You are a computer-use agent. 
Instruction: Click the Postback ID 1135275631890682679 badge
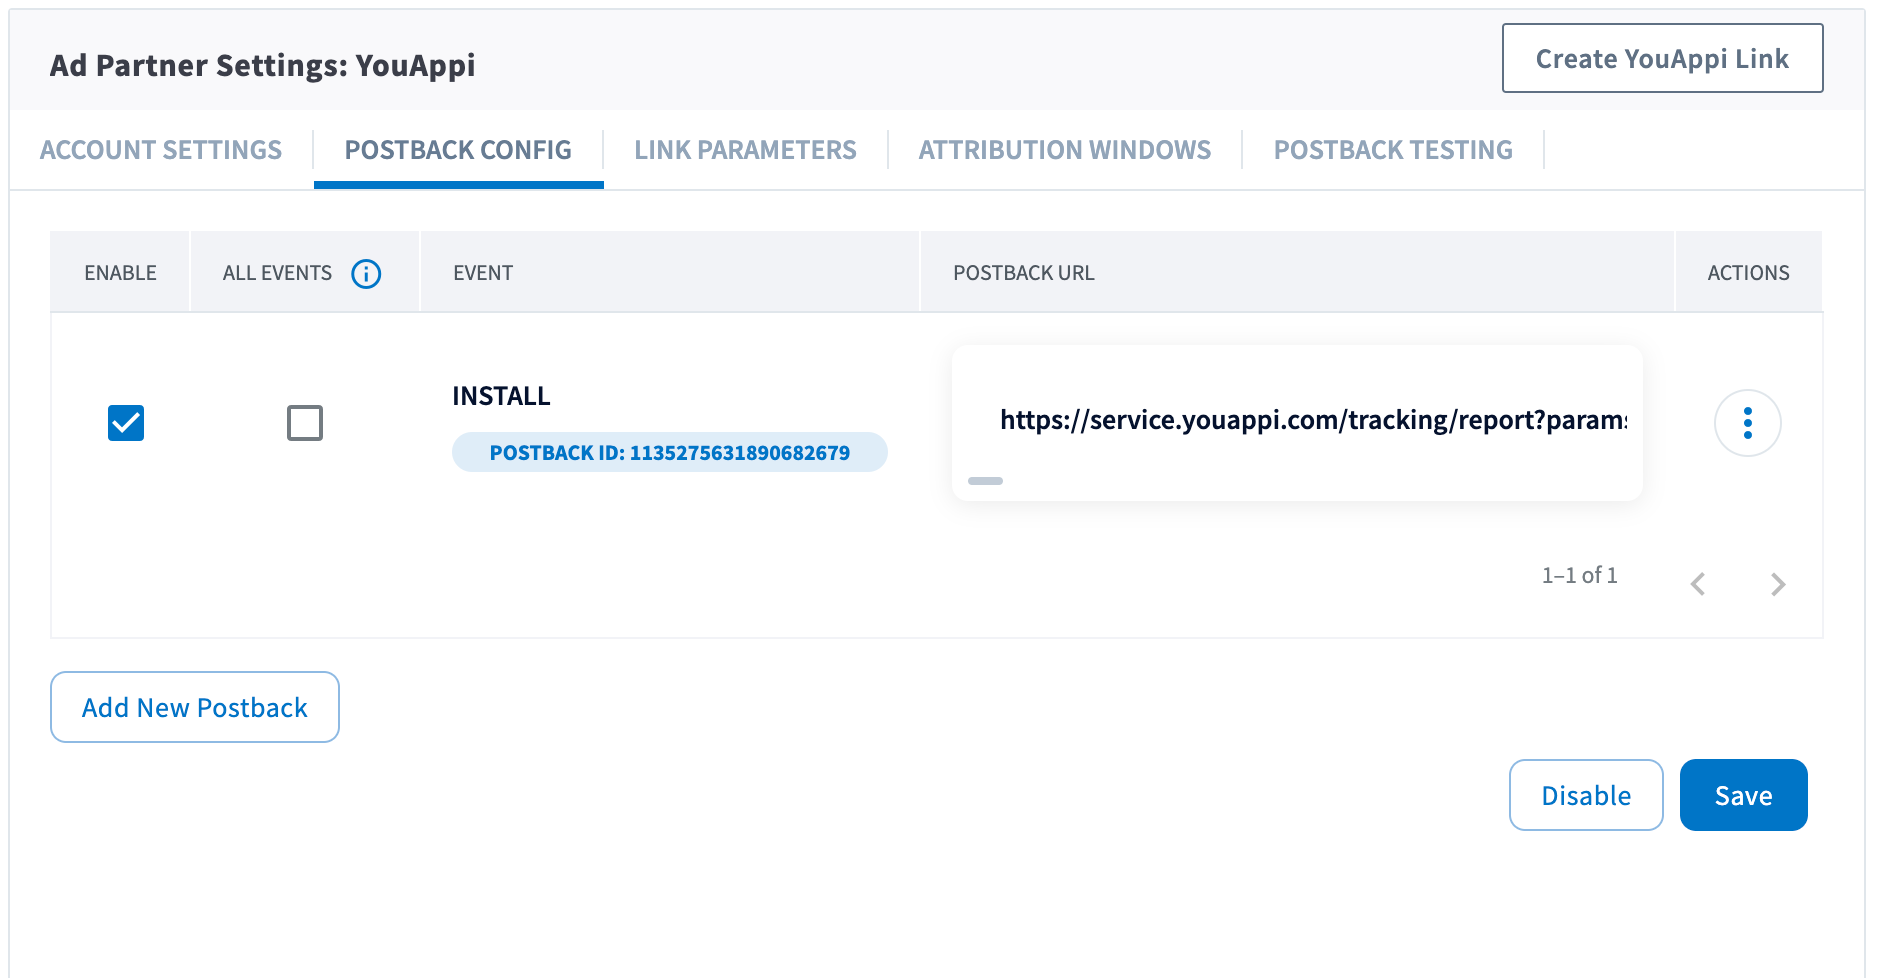[669, 452]
